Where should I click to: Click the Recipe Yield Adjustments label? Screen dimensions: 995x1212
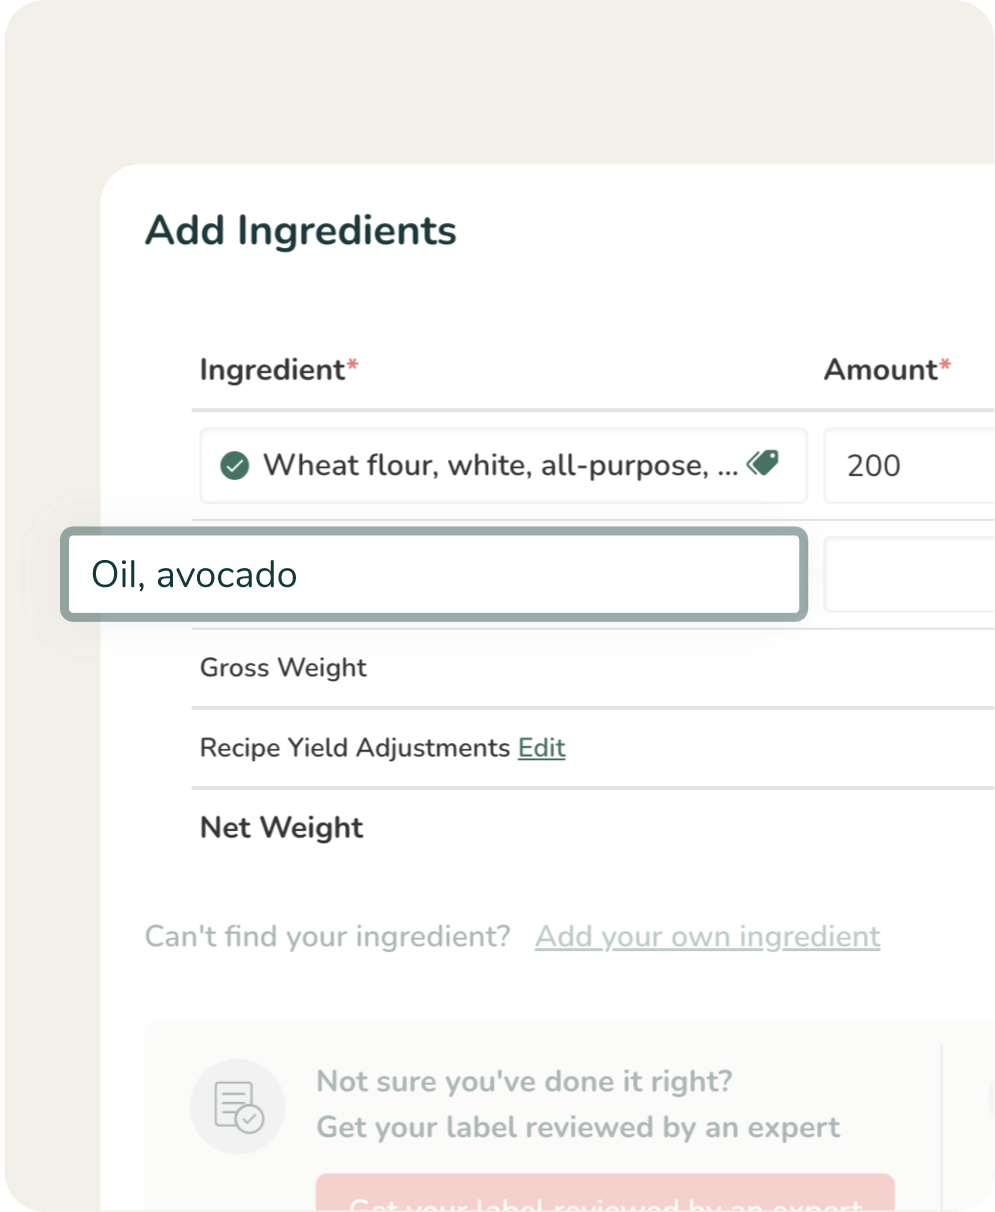click(355, 748)
